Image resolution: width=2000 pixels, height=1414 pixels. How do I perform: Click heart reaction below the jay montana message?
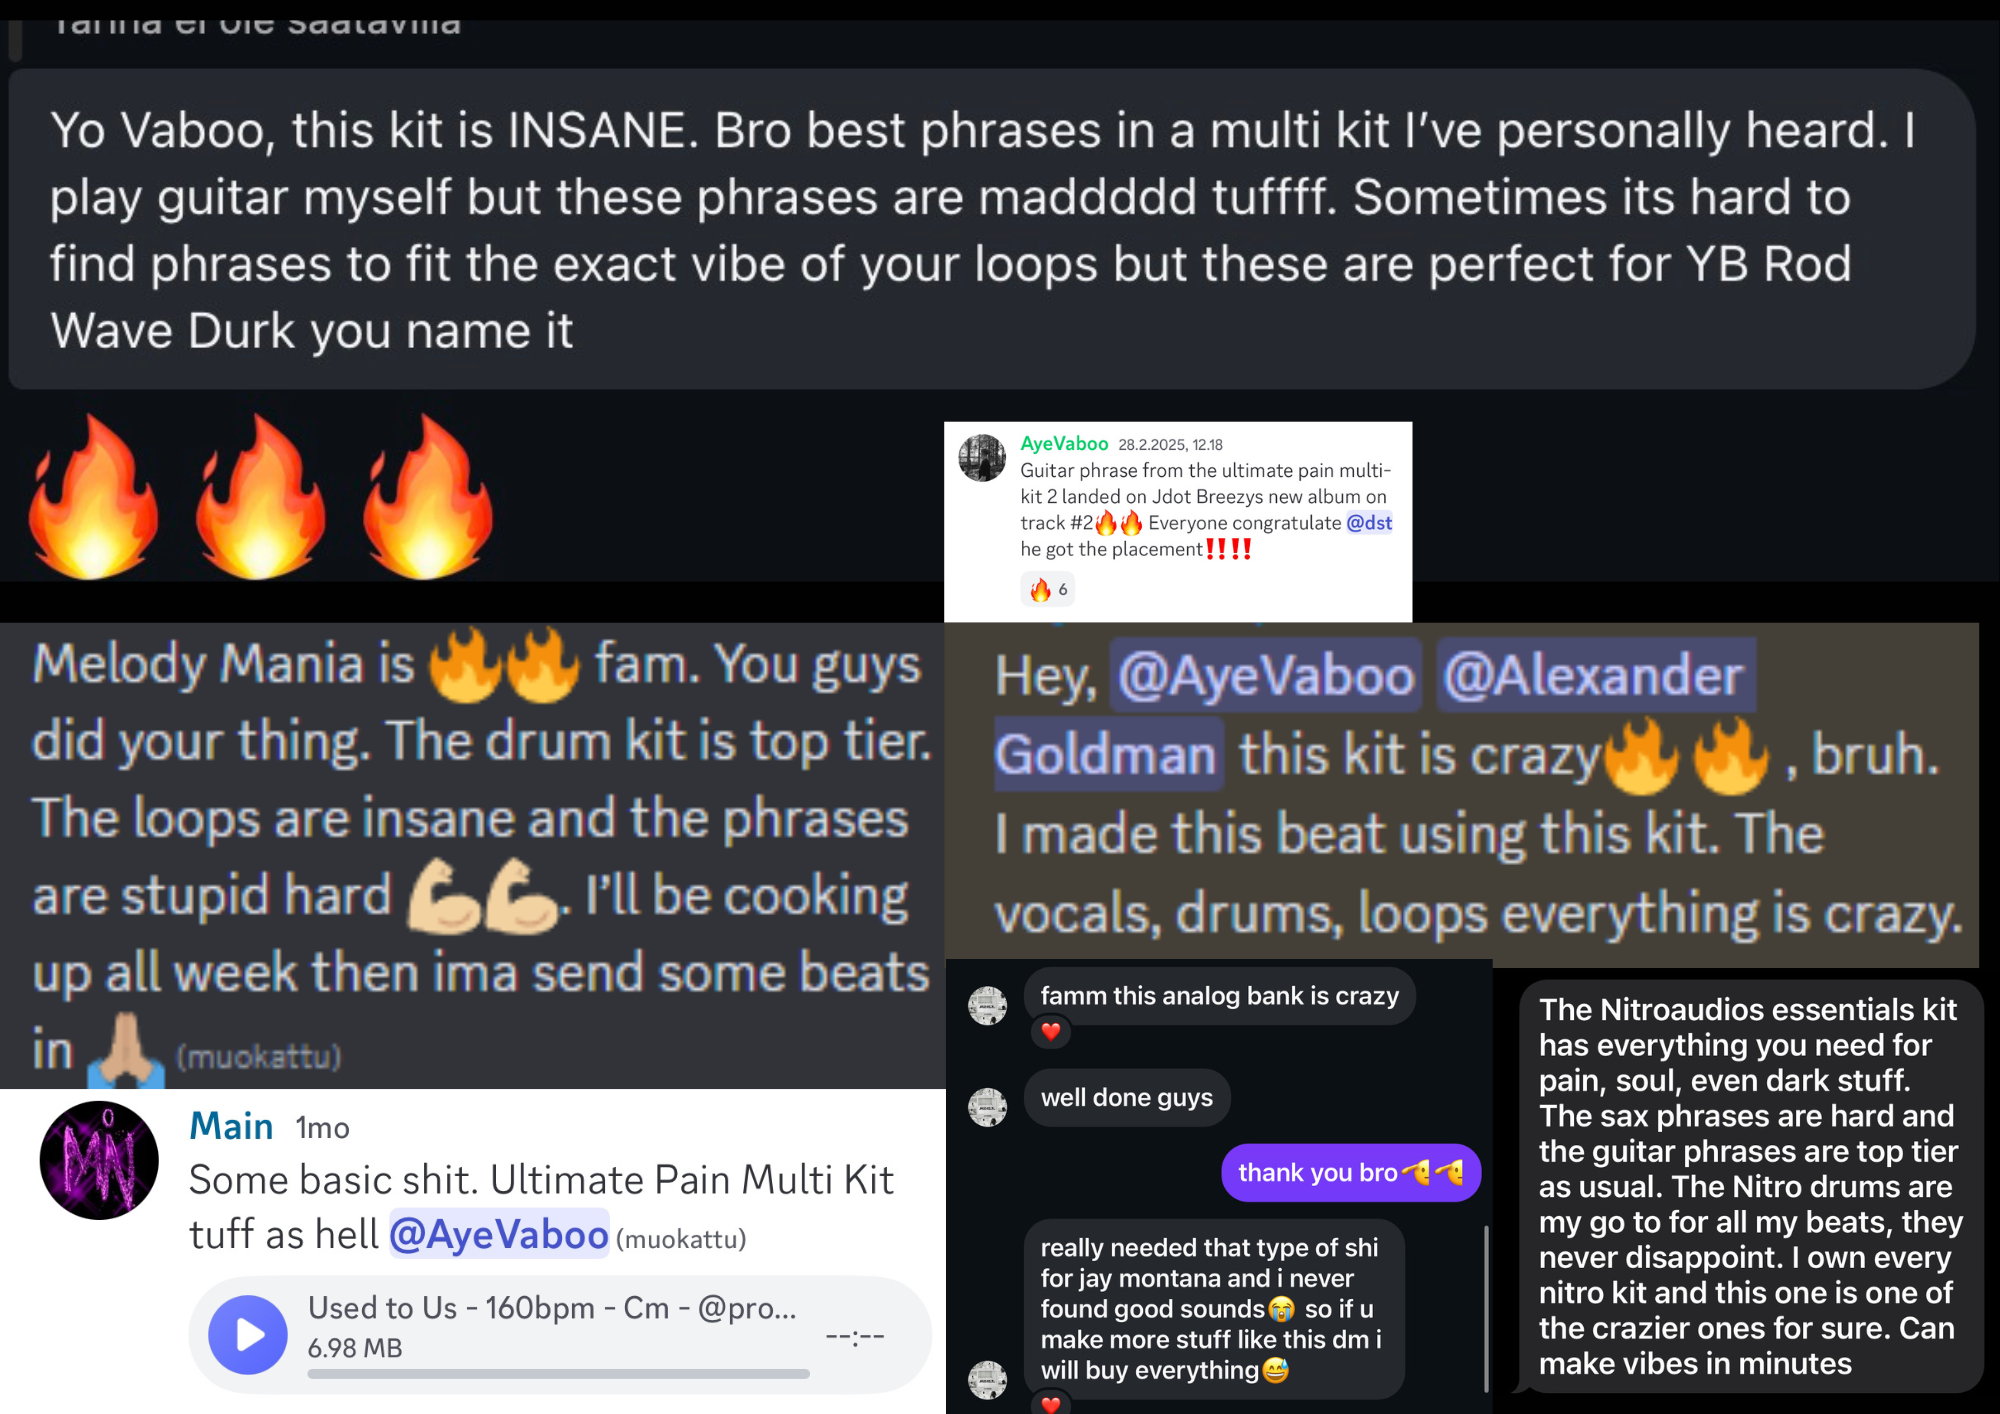1050,1404
